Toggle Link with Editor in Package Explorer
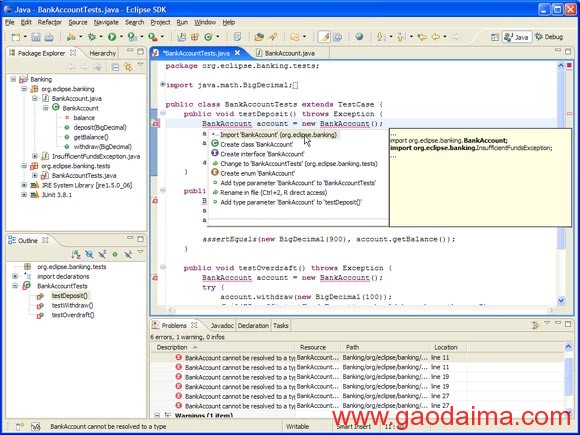This screenshot has height=435, width=580. (x=128, y=67)
